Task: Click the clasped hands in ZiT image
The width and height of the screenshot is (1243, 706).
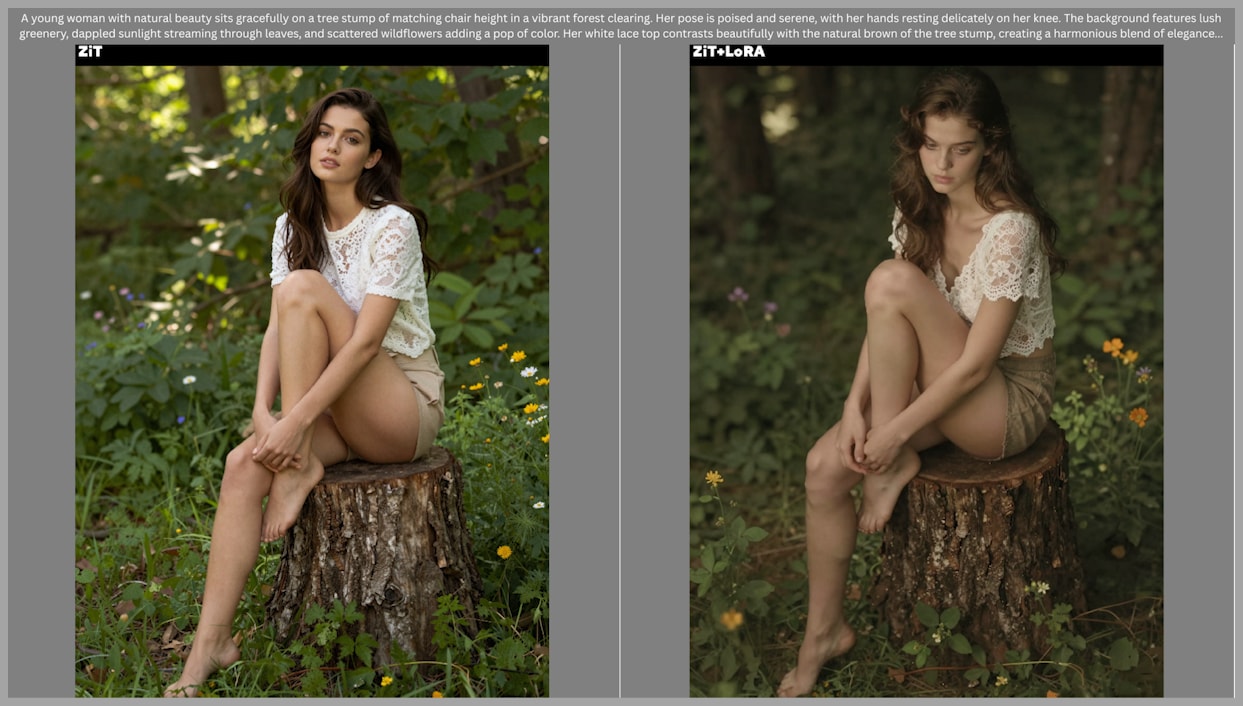Action: tap(280, 438)
